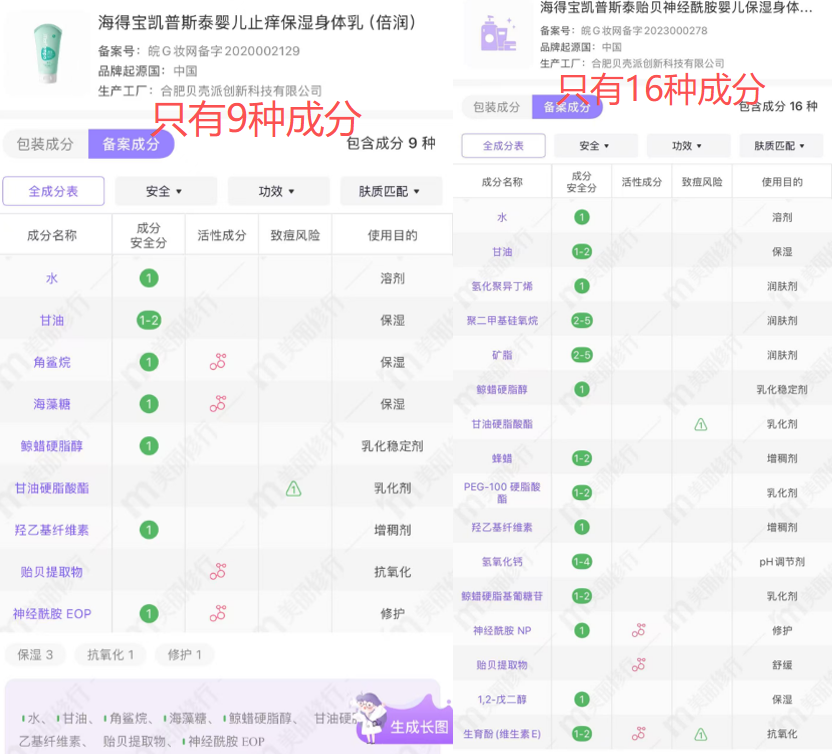
Task: Switch to 包装成分 tab in left panel
Action: [45, 144]
